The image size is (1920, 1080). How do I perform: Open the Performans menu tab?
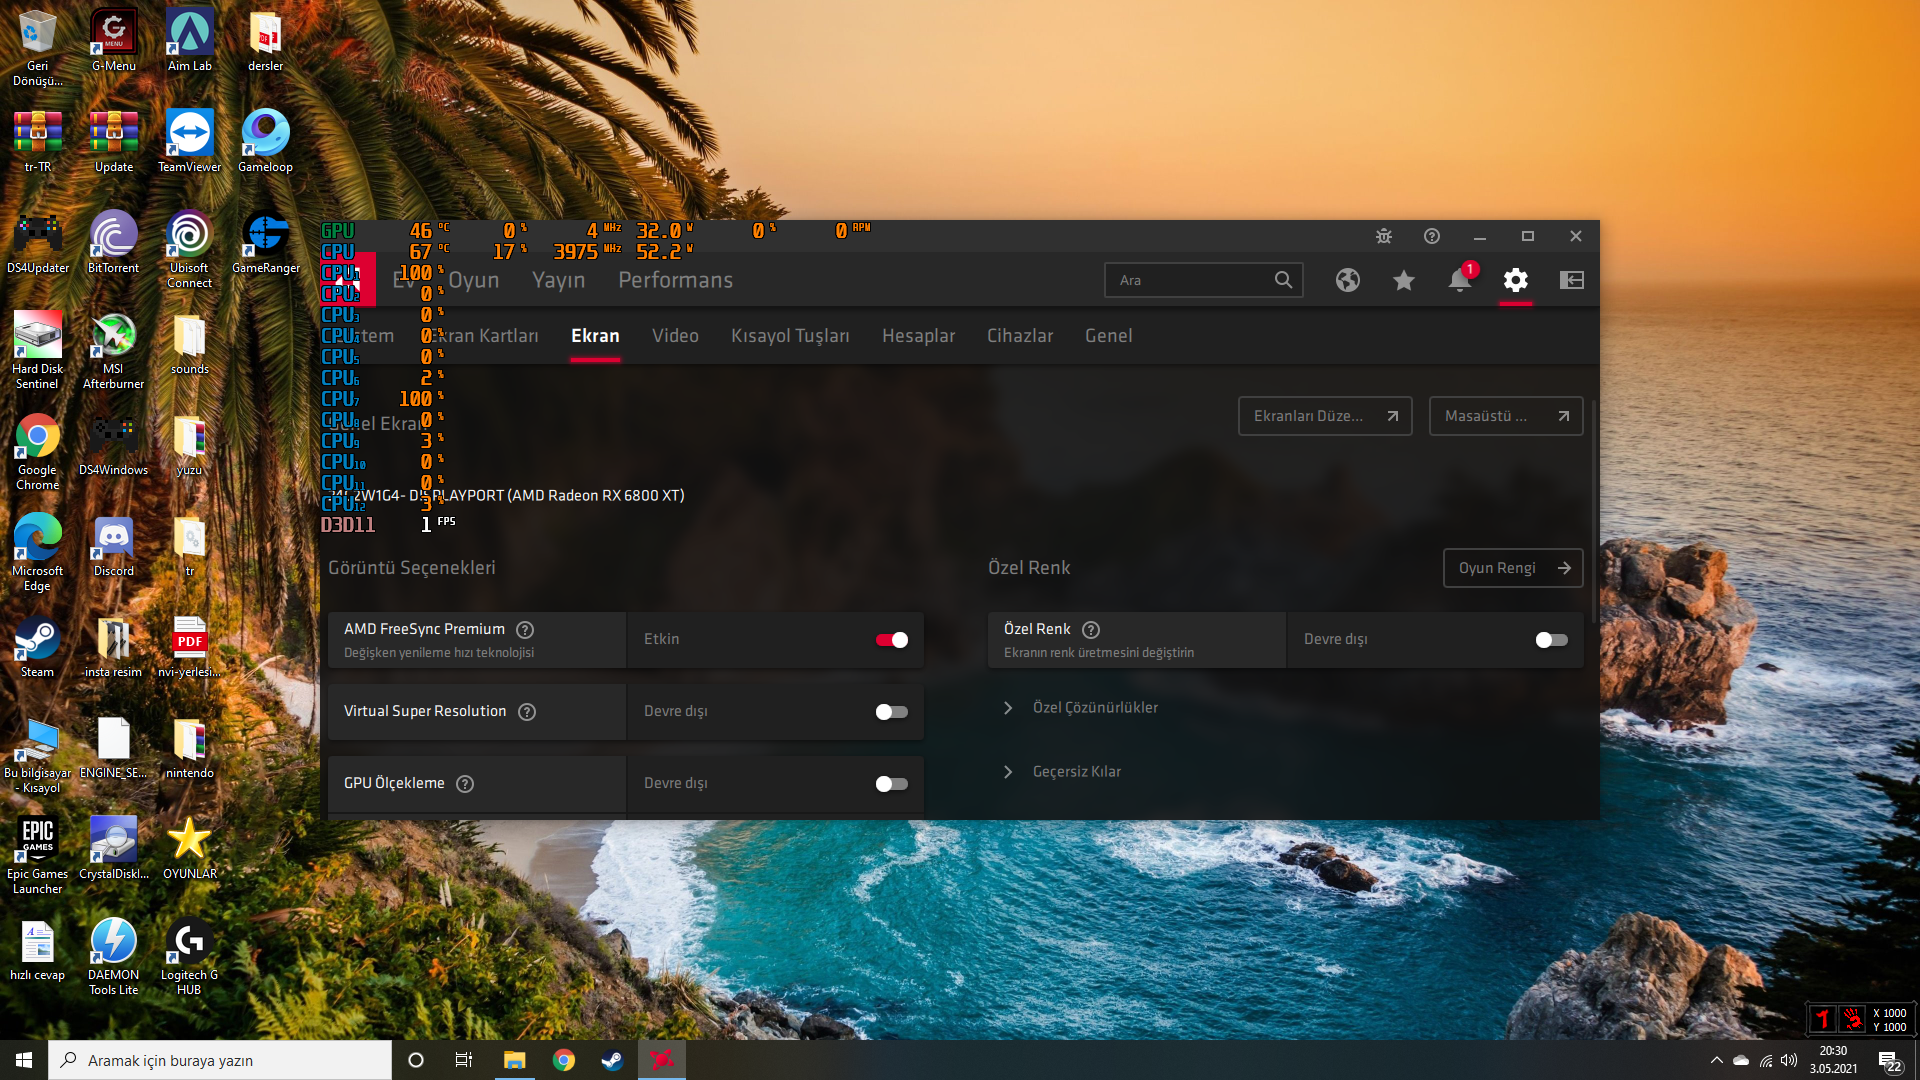click(x=675, y=281)
